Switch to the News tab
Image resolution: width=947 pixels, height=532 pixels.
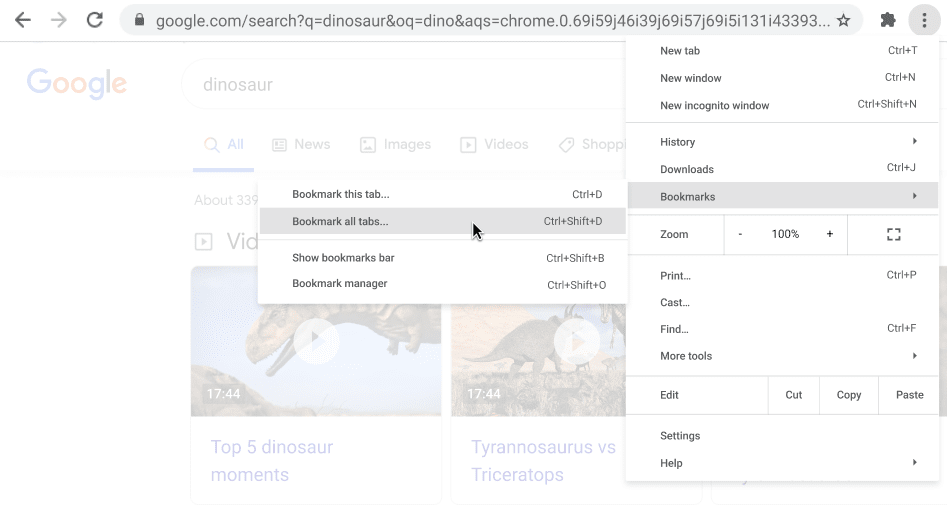tap(301, 145)
